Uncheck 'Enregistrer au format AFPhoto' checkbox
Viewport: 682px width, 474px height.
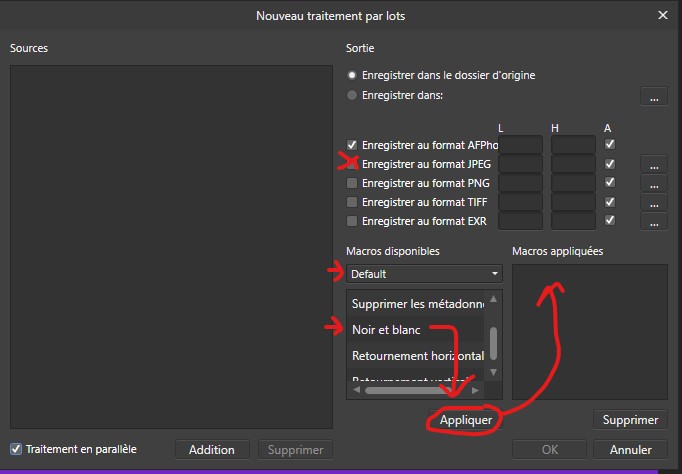click(x=352, y=145)
